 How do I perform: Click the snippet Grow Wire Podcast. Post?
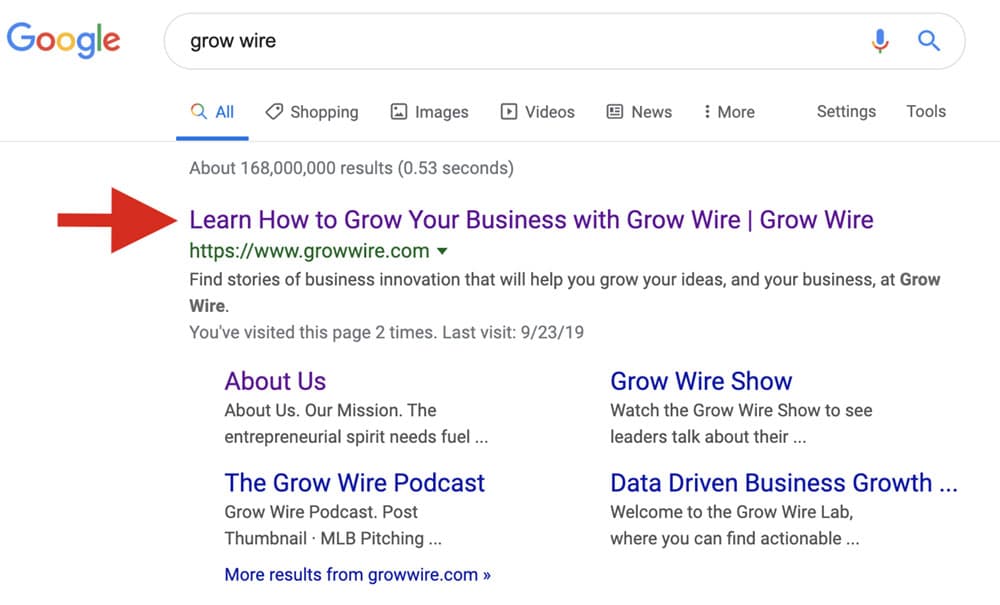pos(333,525)
